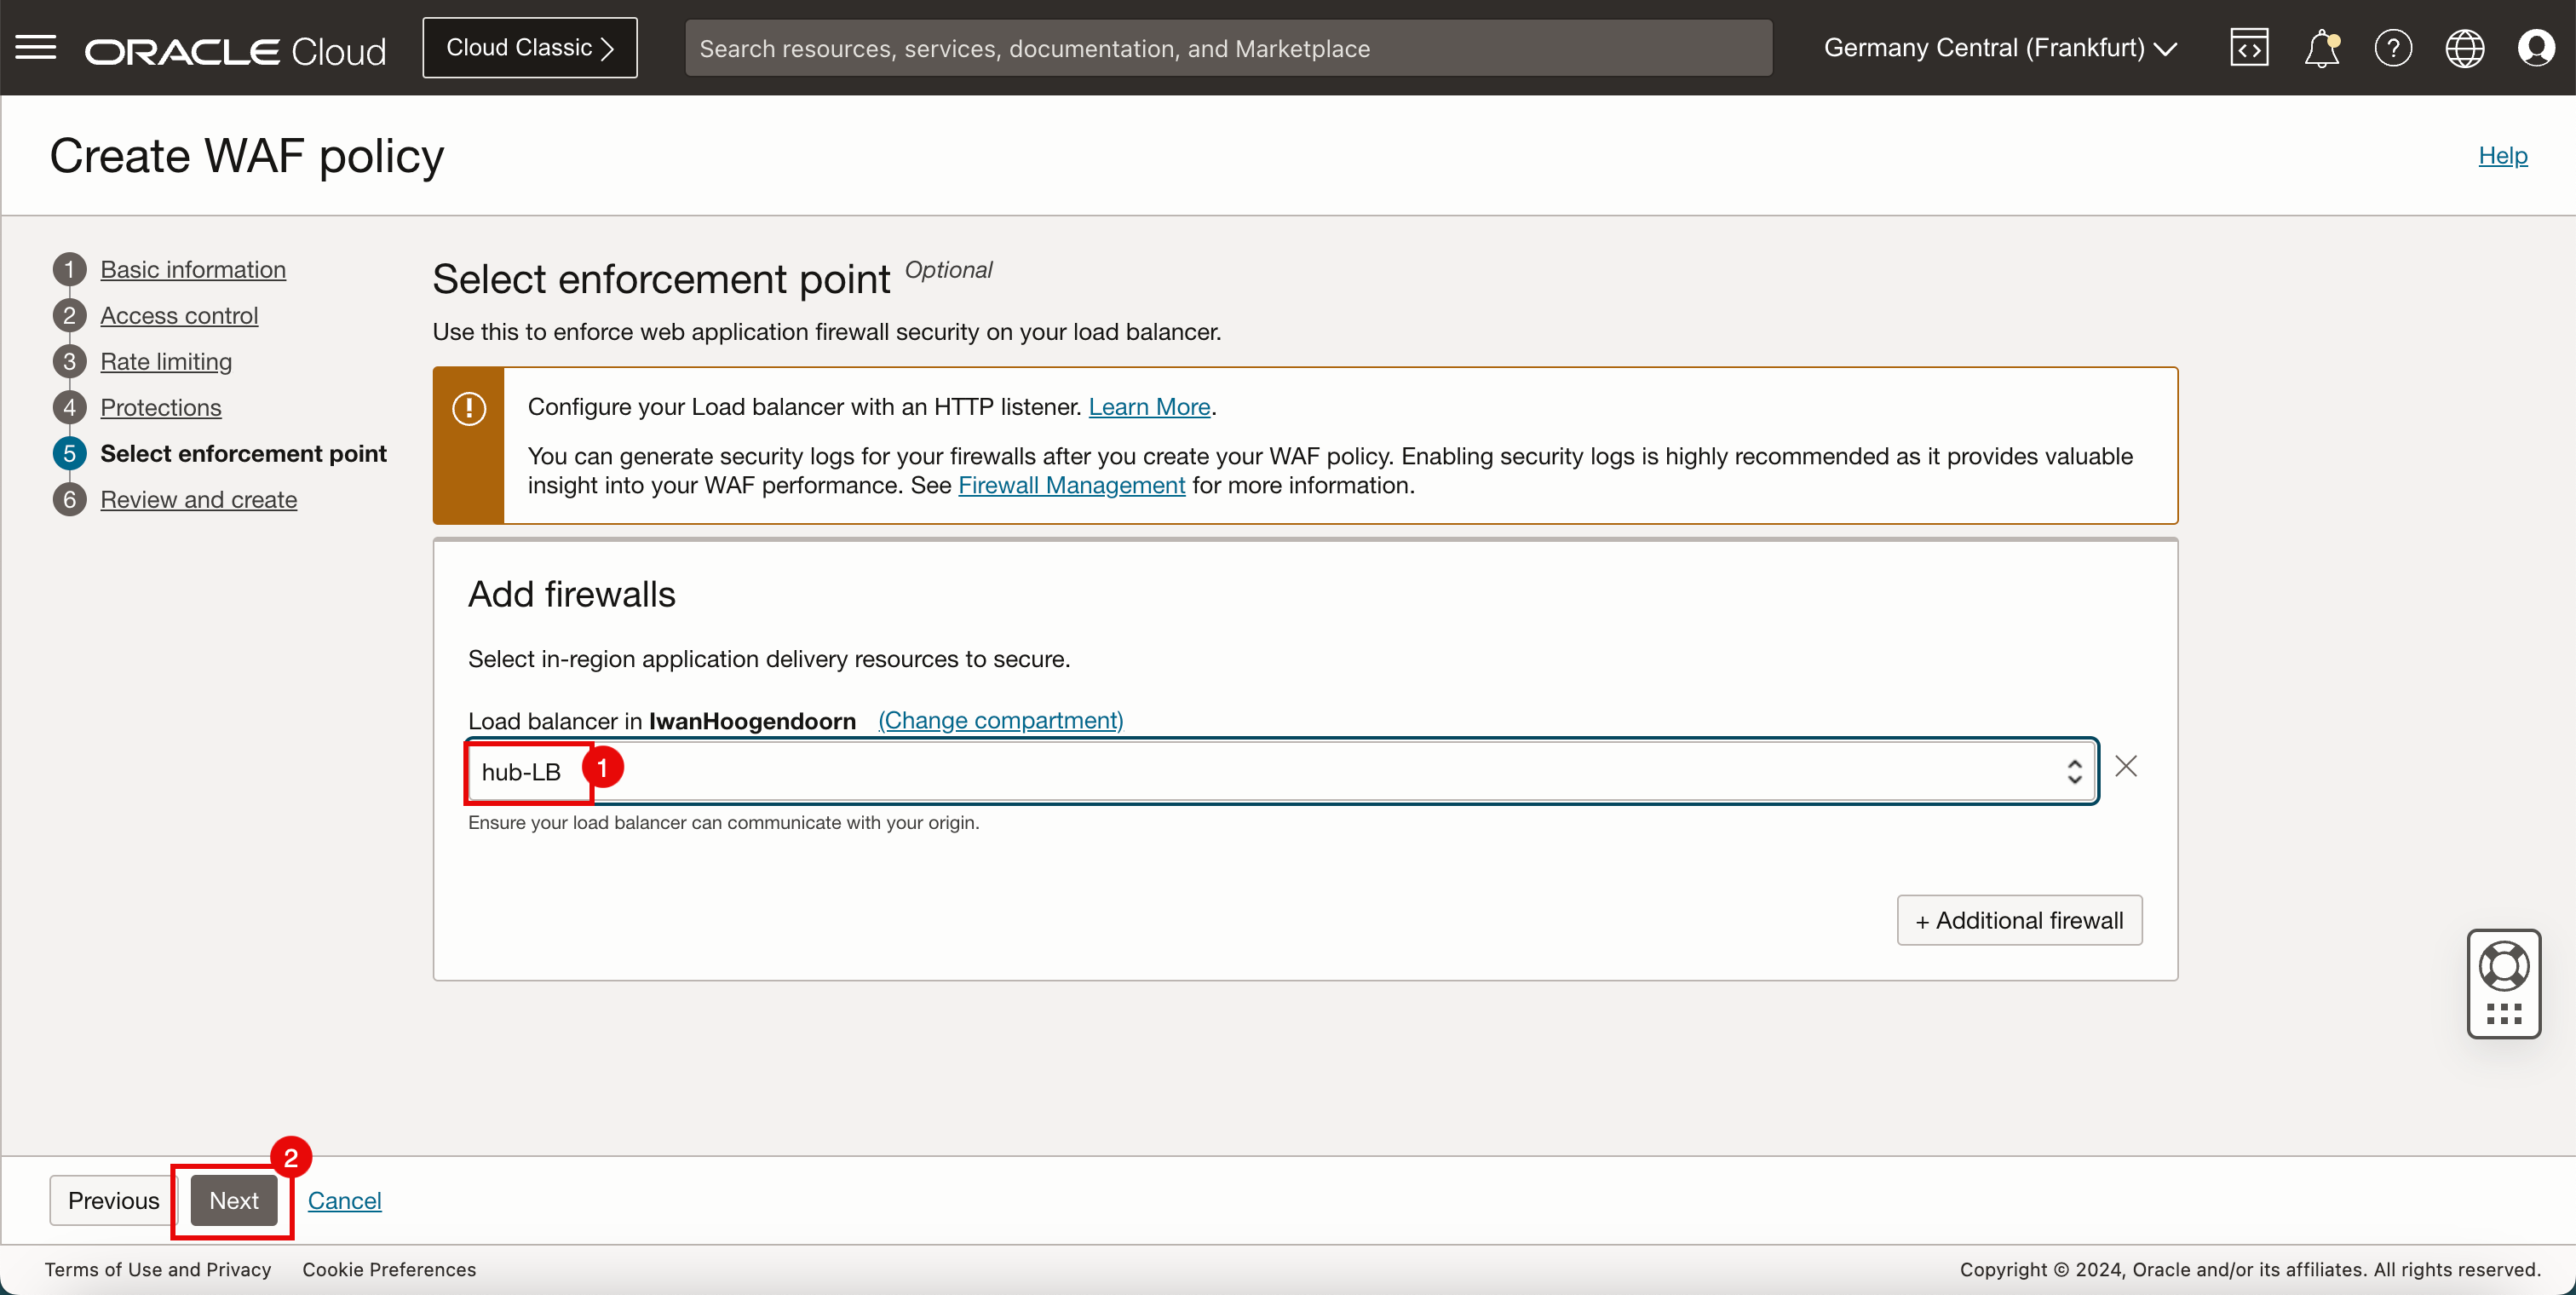
Task: Open Firewall Management link
Action: 1070,484
